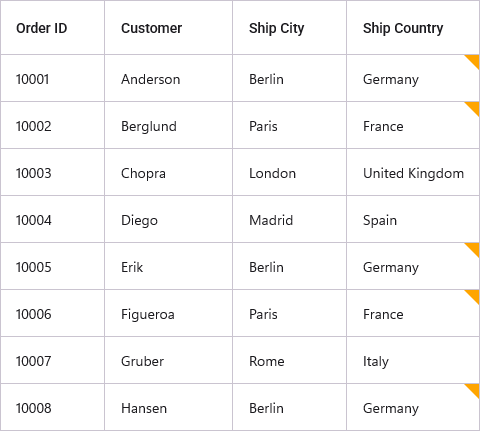Click the Madrid cell
The height and width of the screenshot is (431, 480).
pos(289,219)
